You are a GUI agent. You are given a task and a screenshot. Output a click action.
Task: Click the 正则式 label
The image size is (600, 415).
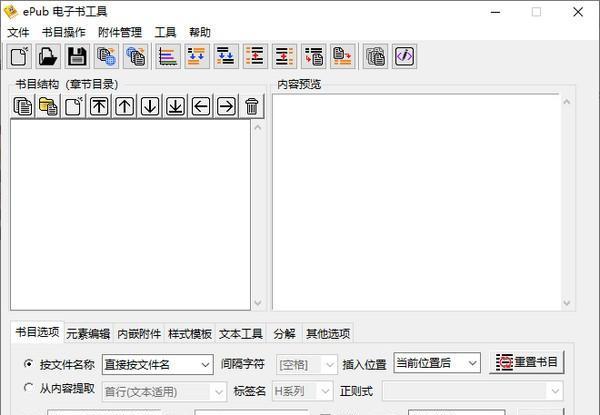(x=356, y=391)
